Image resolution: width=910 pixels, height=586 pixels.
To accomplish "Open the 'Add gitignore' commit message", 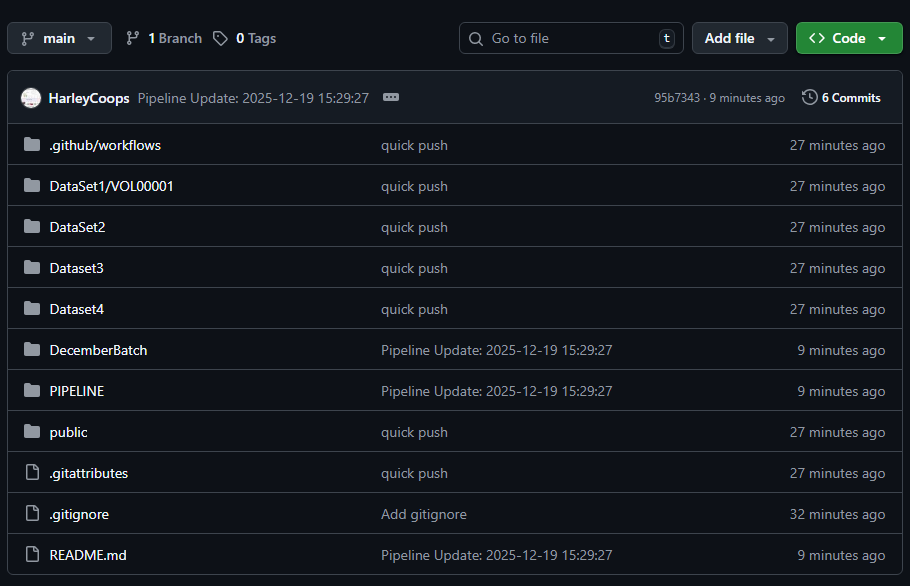I will (423, 514).
